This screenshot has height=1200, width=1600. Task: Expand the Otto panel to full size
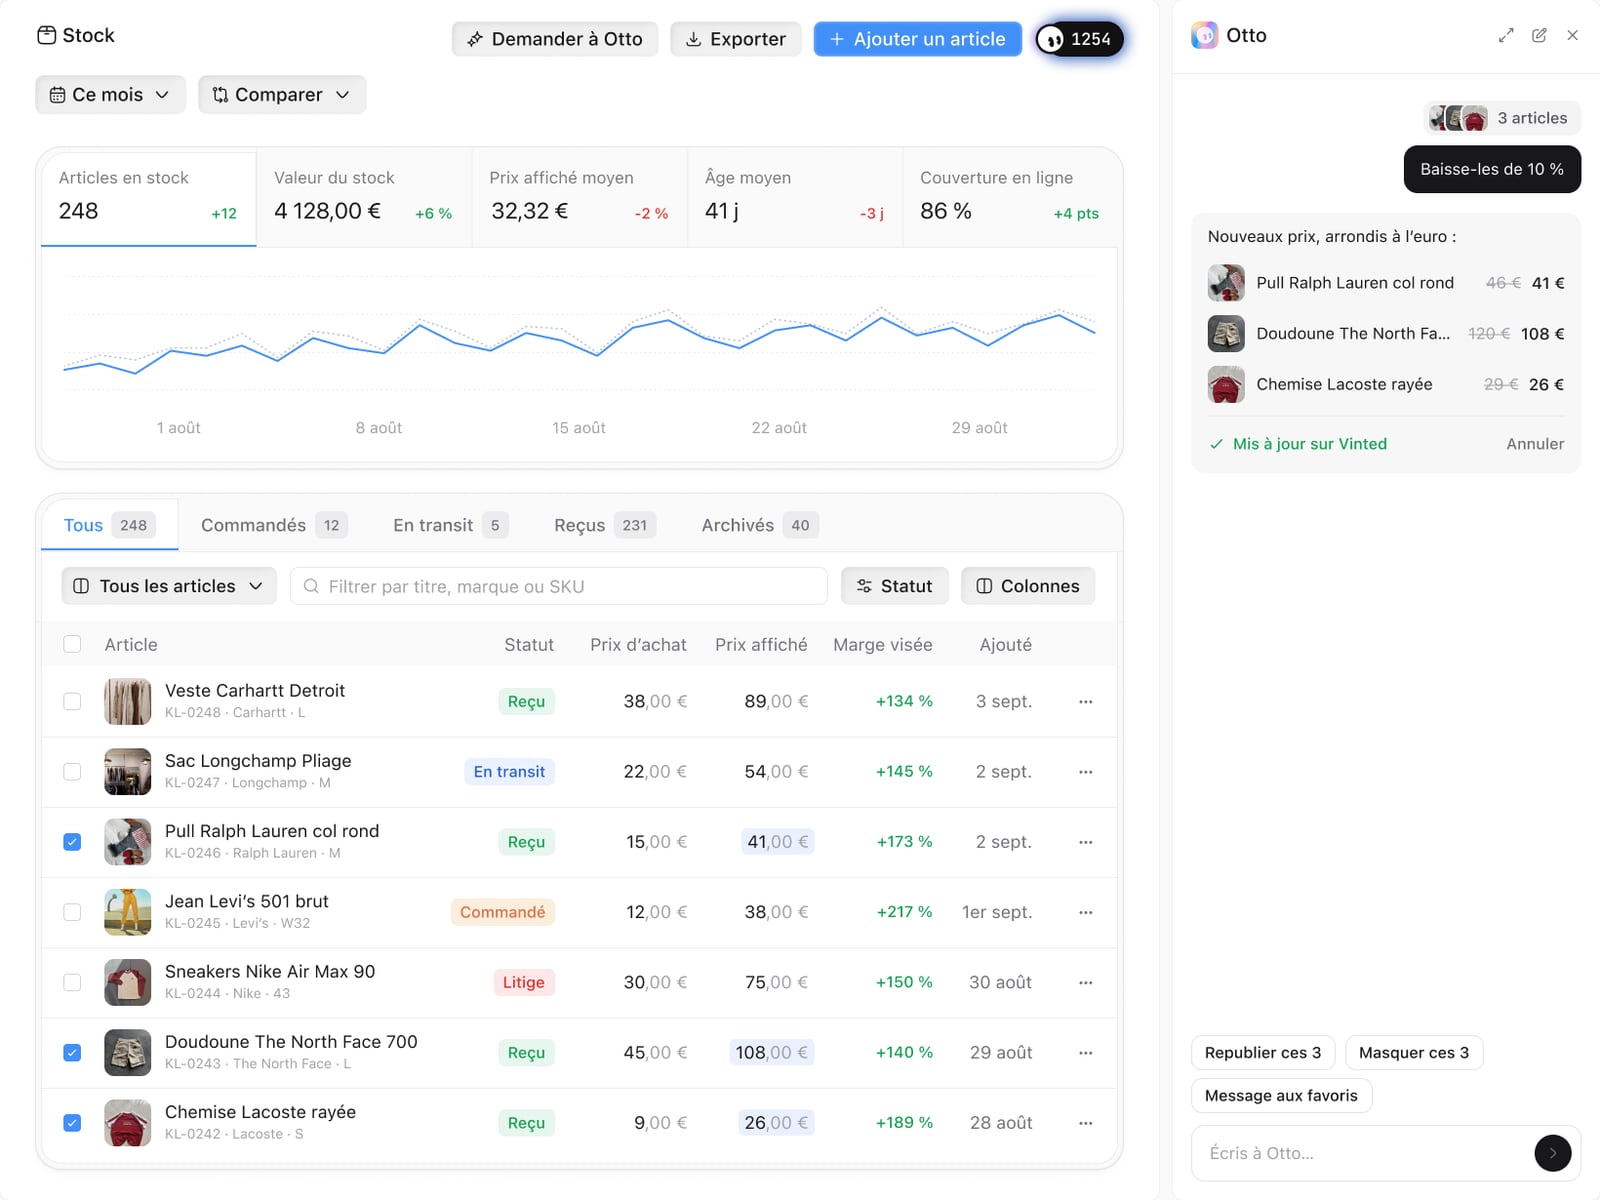(x=1506, y=35)
